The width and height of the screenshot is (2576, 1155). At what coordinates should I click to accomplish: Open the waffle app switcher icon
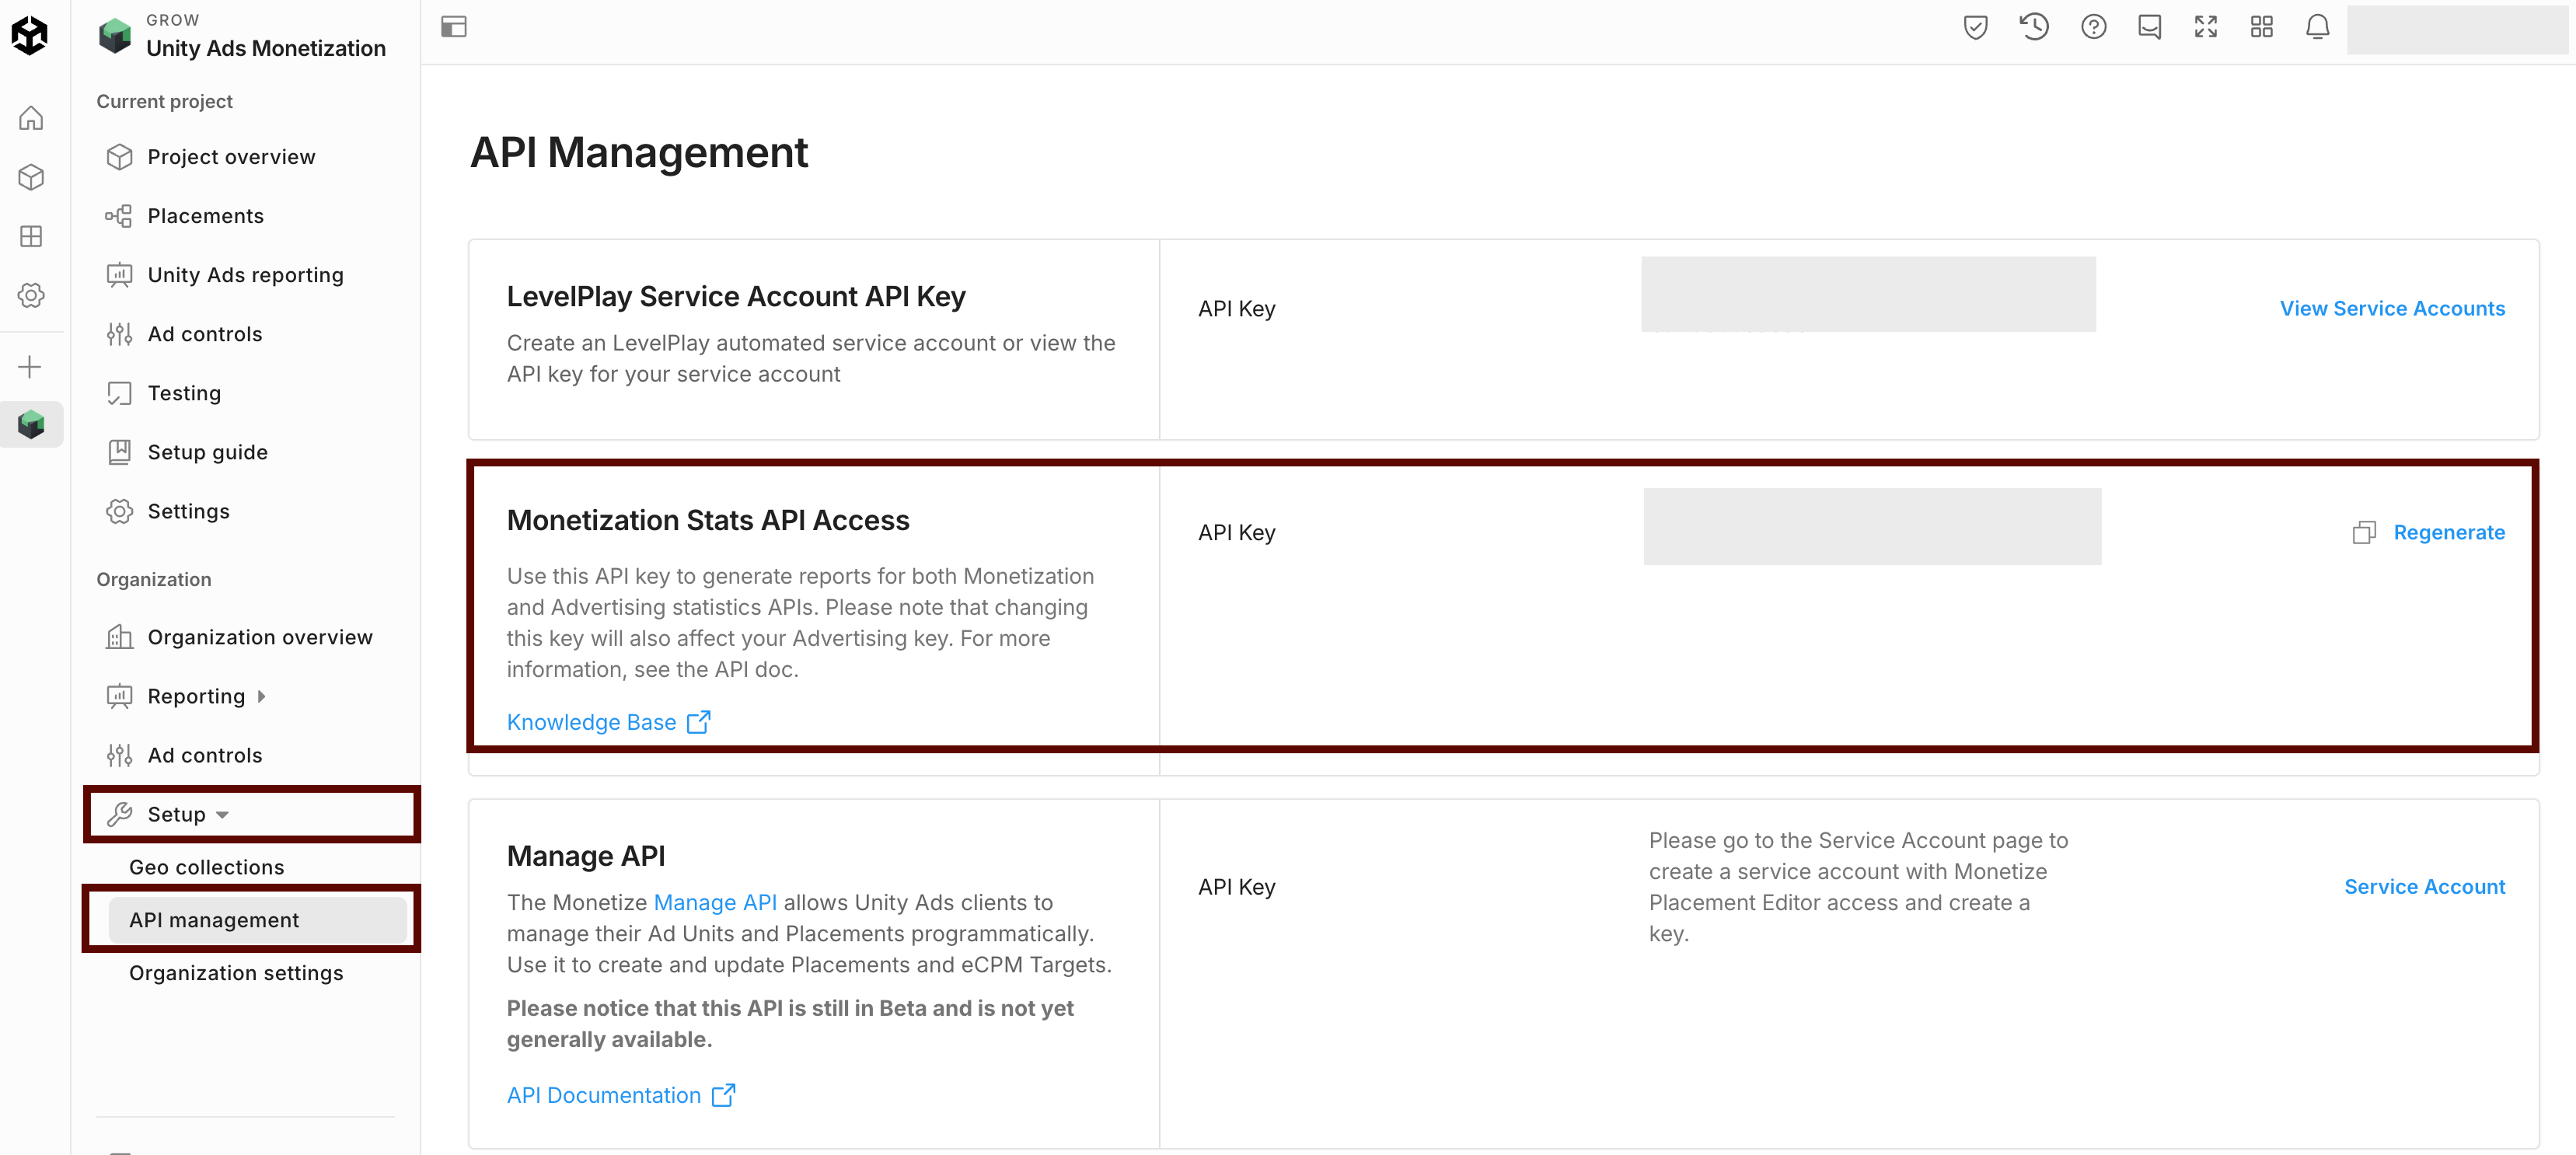tap(2261, 27)
